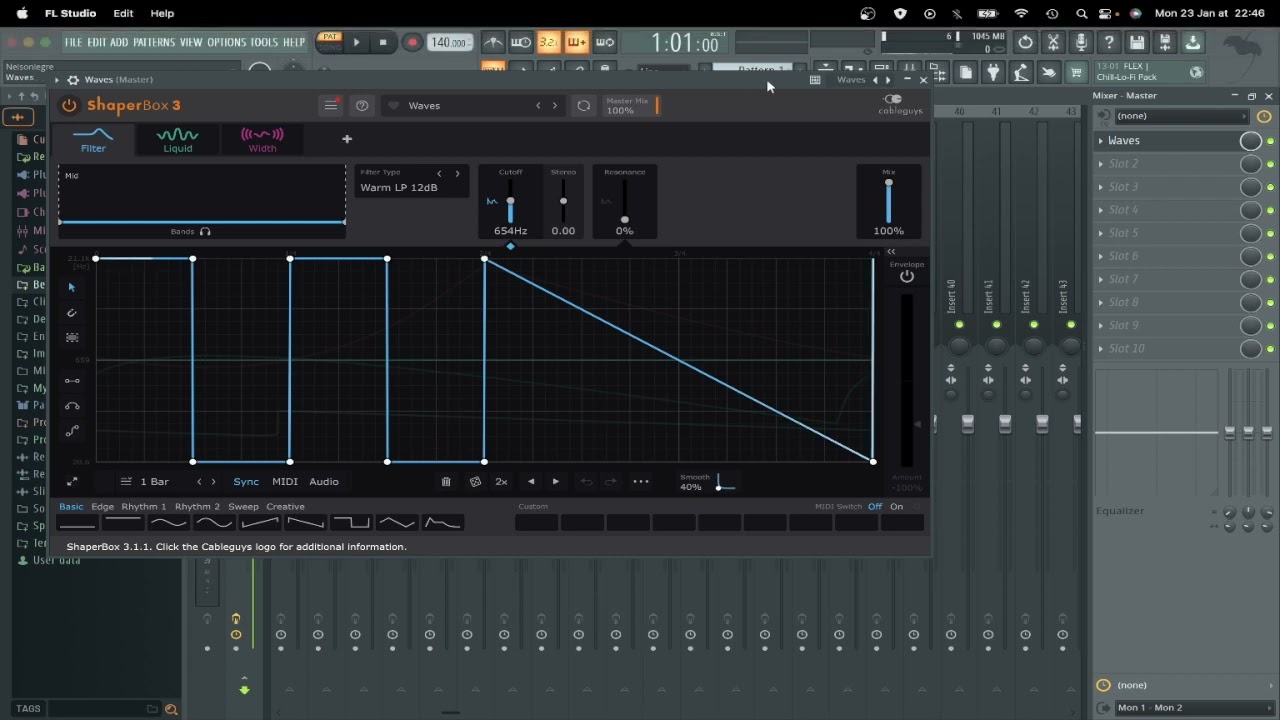Click the FL Studio stop button
The width and height of the screenshot is (1280, 720).
pos(383,42)
